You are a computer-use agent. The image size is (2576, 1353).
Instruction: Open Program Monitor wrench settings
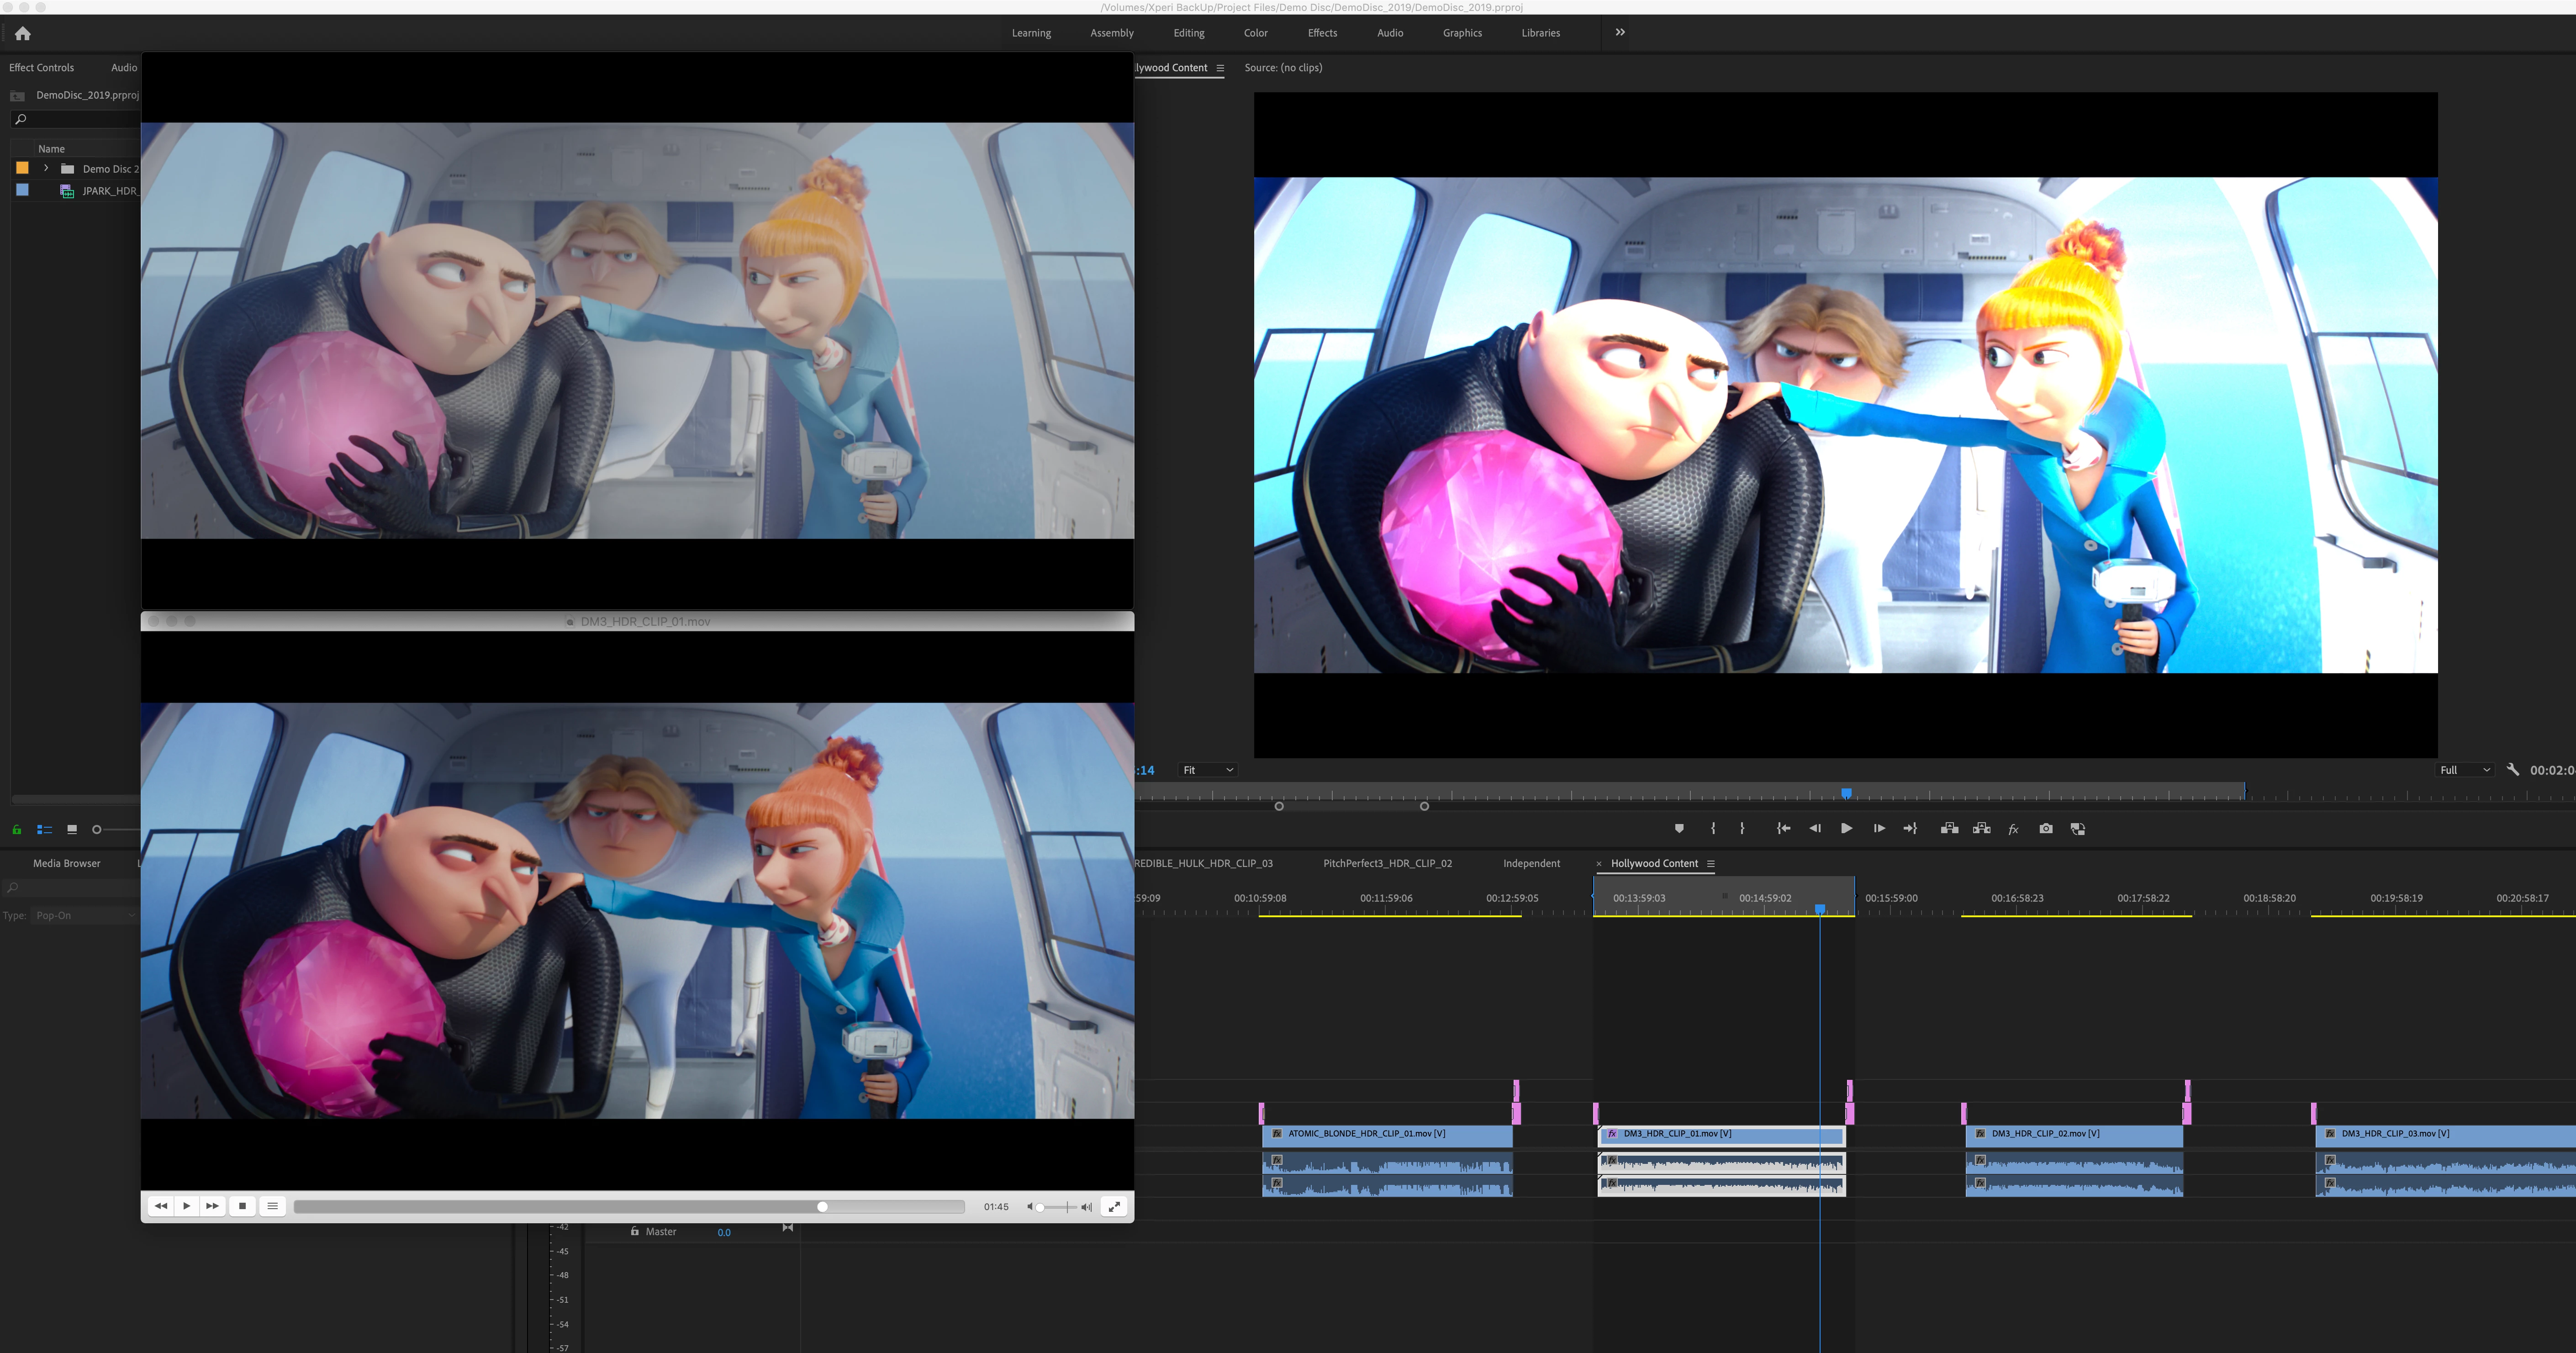pyautogui.click(x=2512, y=769)
